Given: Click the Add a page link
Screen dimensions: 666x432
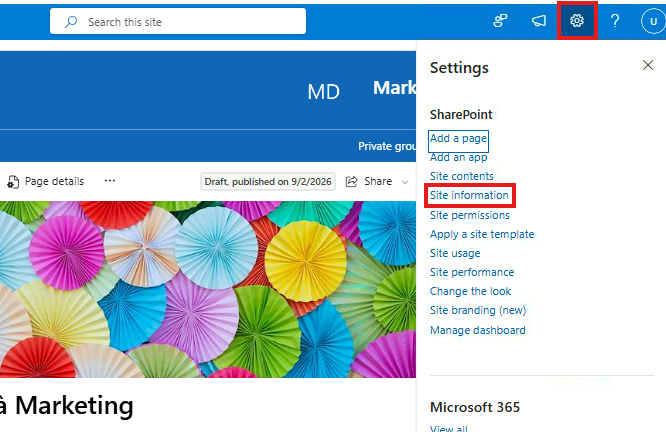Looking at the screenshot, I should tap(458, 138).
